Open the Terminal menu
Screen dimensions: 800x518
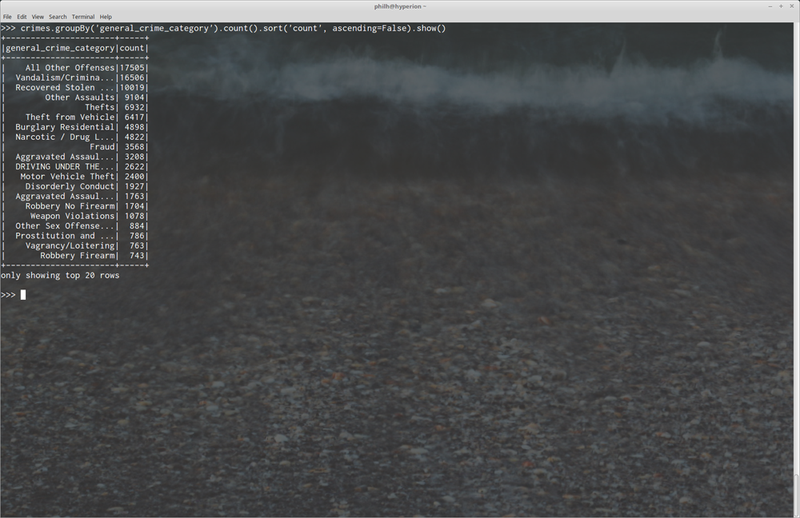(83, 17)
